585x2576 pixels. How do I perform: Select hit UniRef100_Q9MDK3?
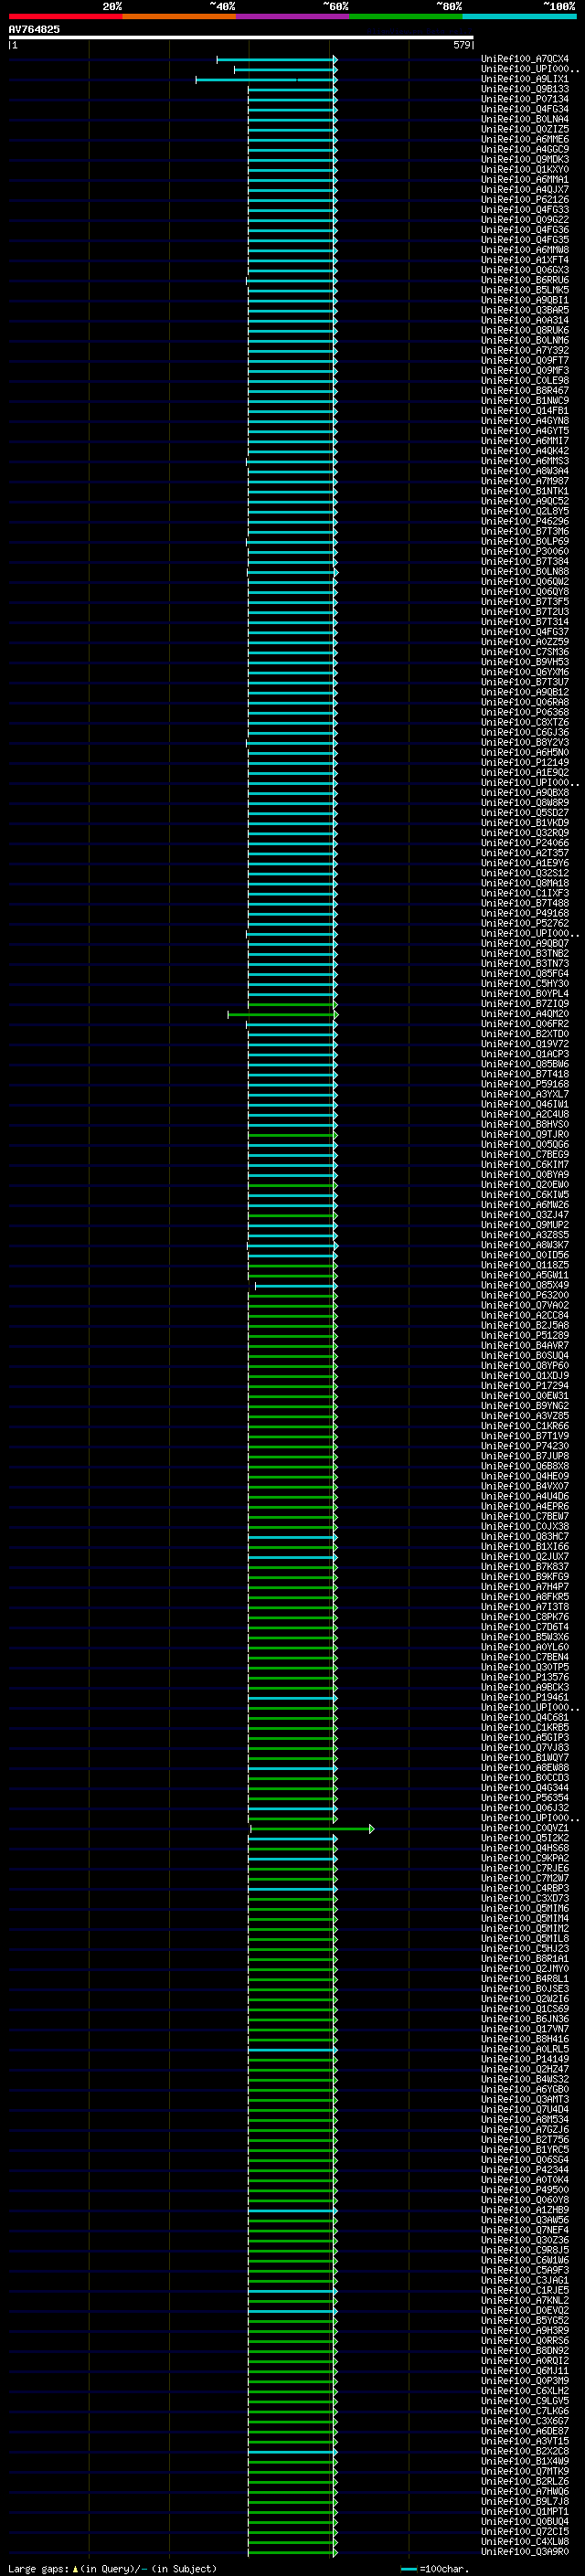(x=524, y=159)
